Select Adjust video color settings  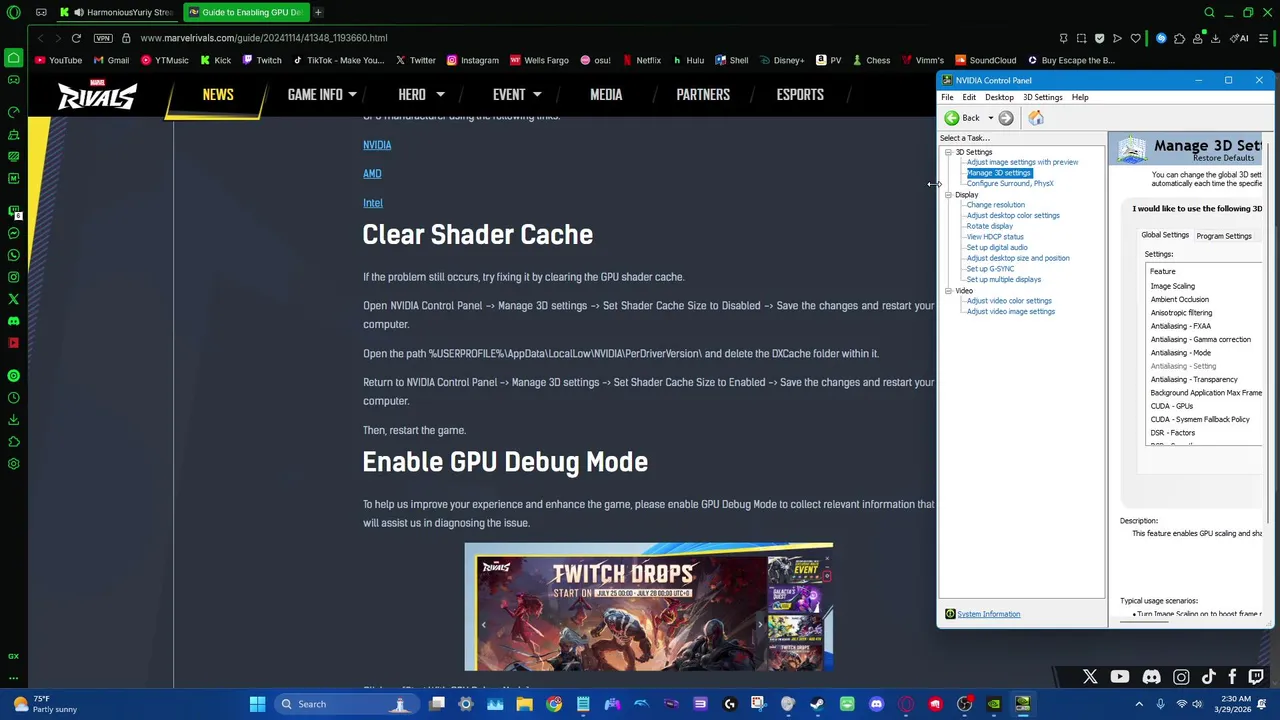click(x=1009, y=301)
